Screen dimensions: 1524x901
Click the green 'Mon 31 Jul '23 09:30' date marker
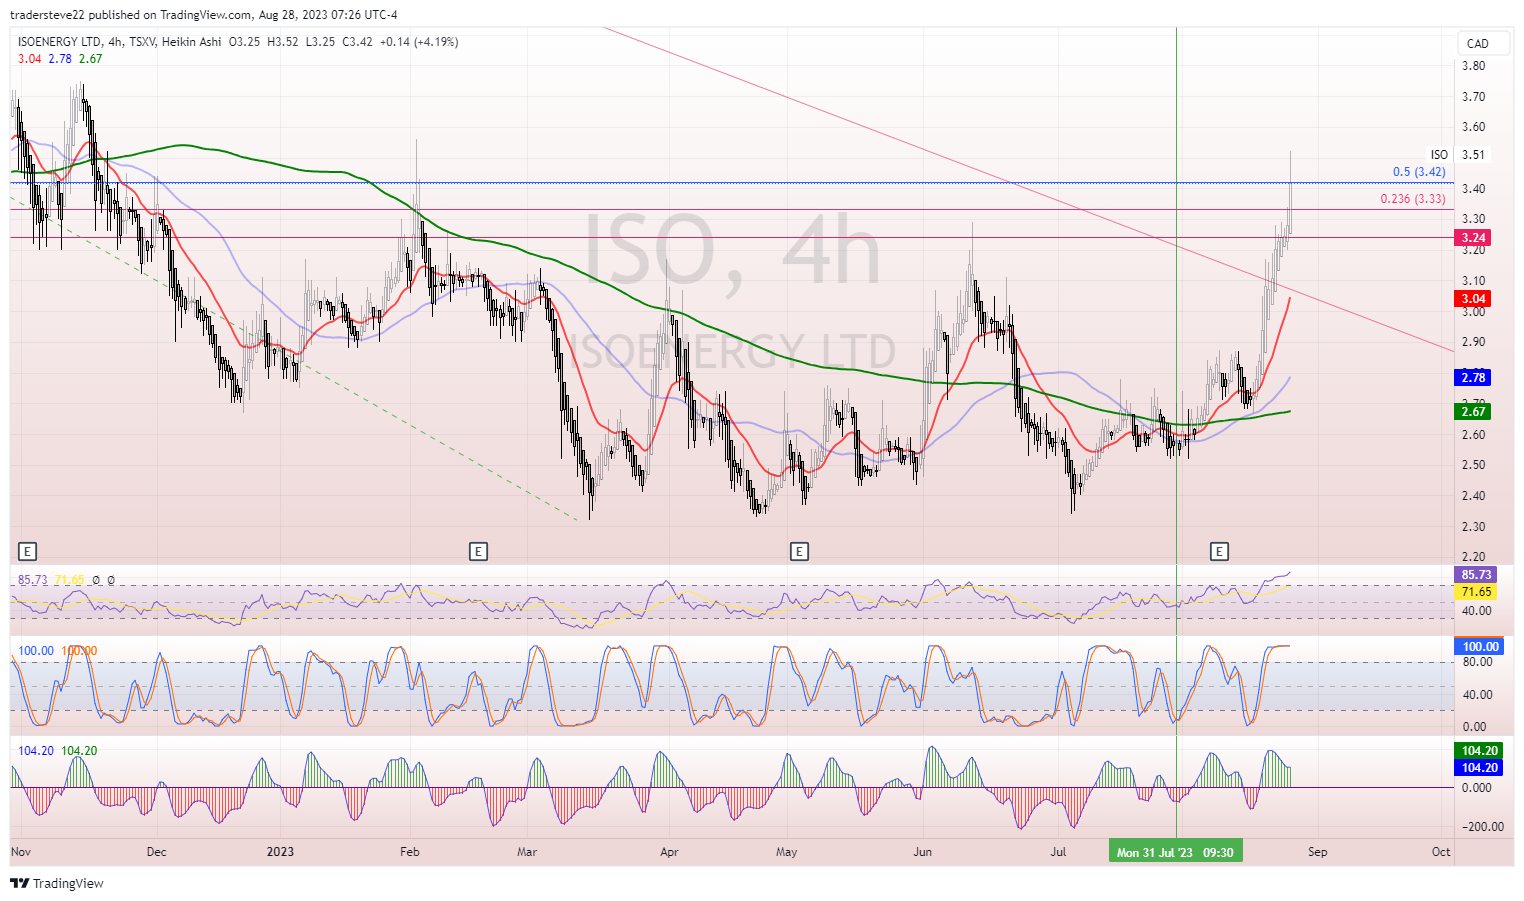point(1176,852)
